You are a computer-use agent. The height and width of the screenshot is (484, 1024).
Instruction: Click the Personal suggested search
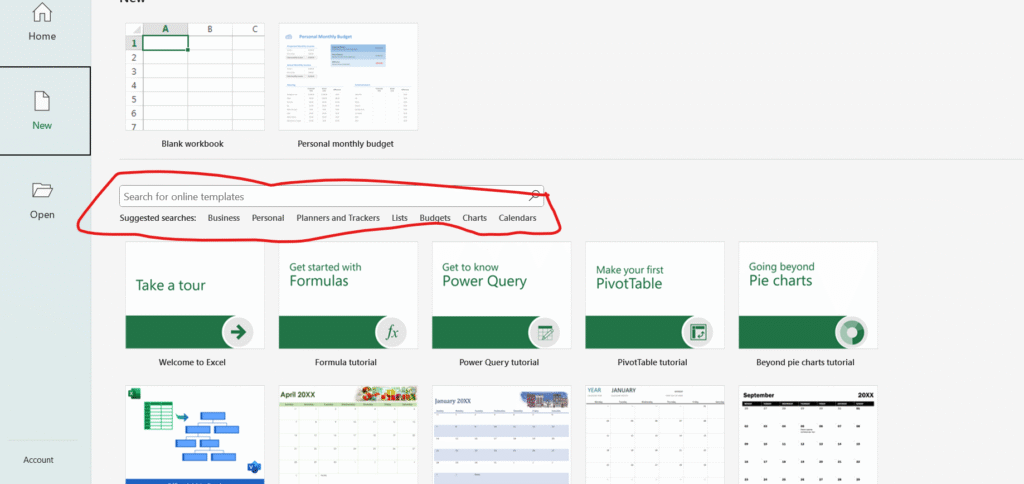268,218
